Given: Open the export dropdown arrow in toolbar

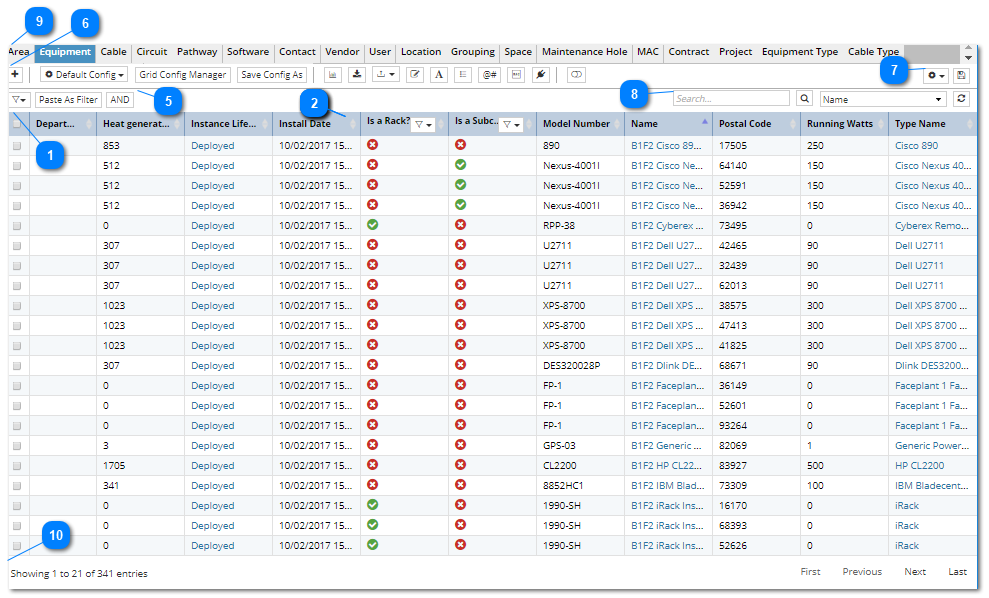Looking at the screenshot, I should point(385,74).
